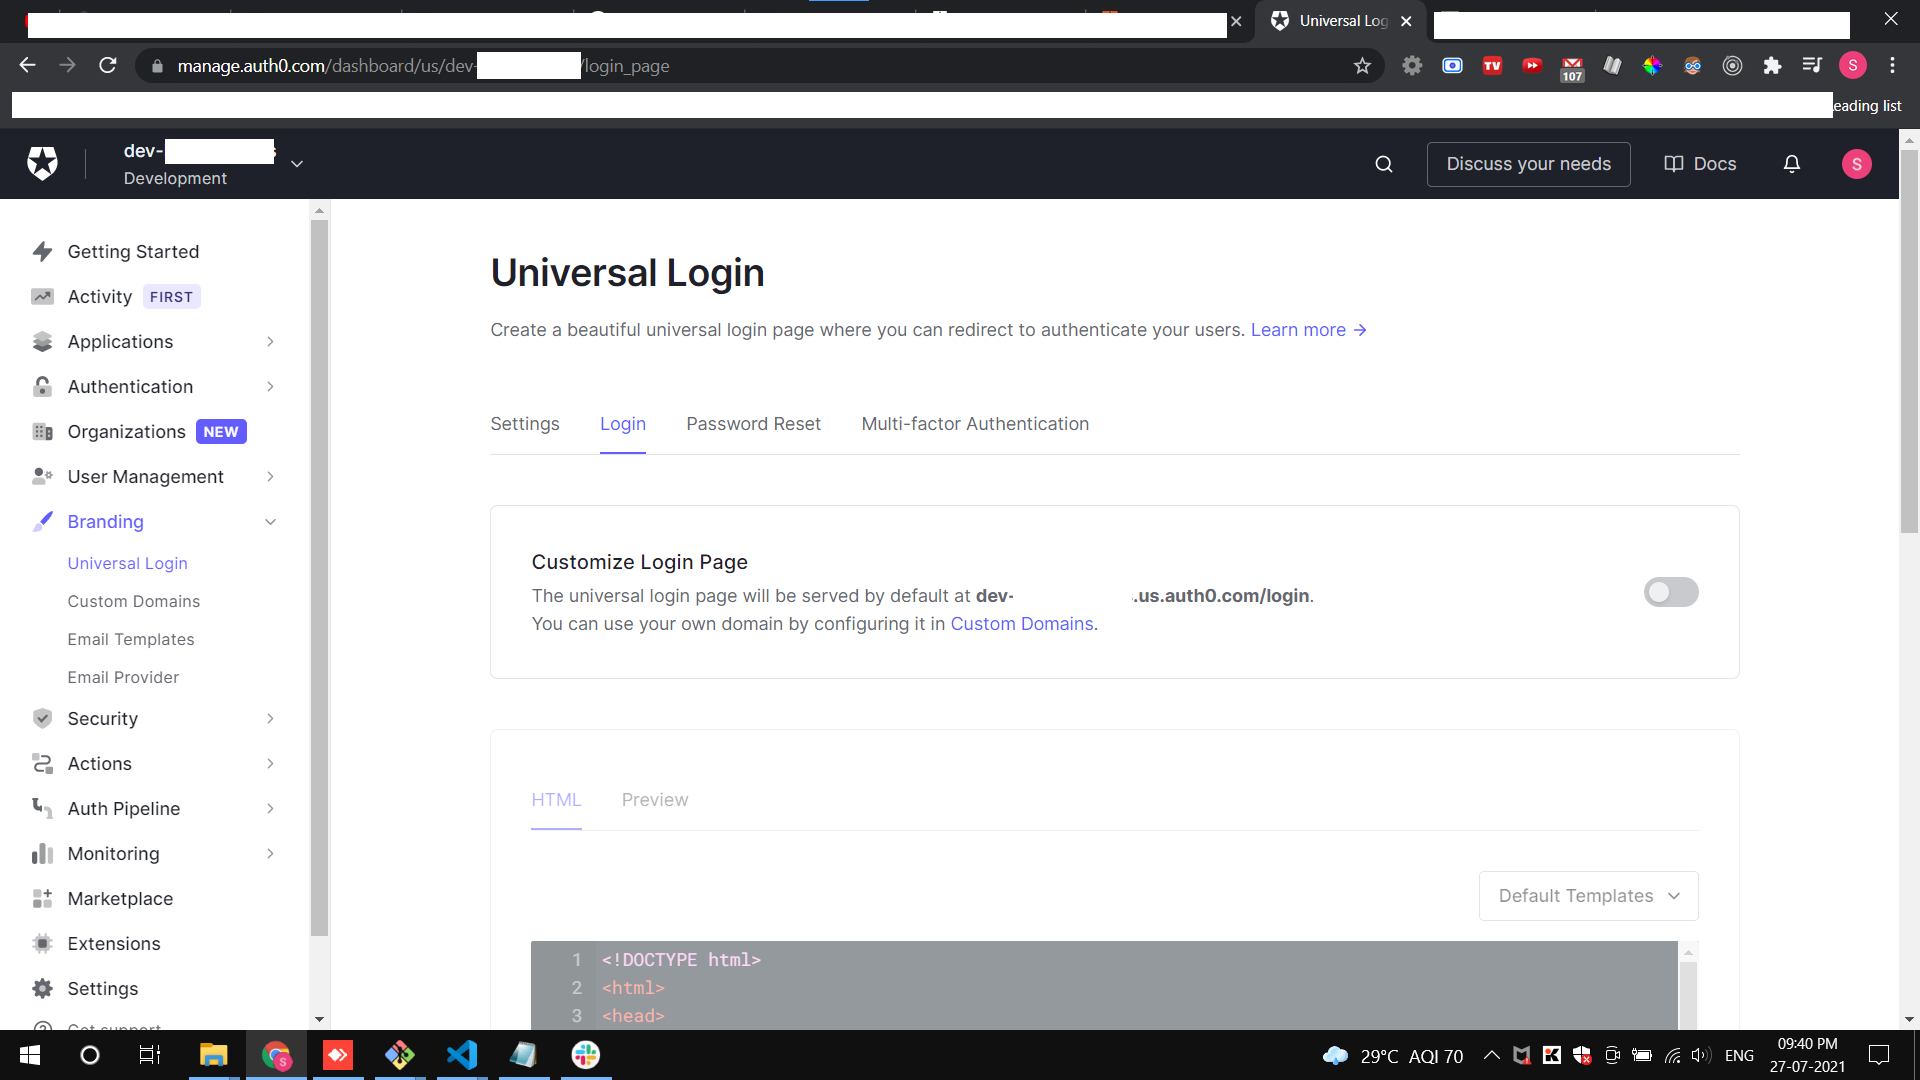Viewport: 1920px width, 1080px height.
Task: Click the Marketplace grid icon
Action: [x=42, y=899]
